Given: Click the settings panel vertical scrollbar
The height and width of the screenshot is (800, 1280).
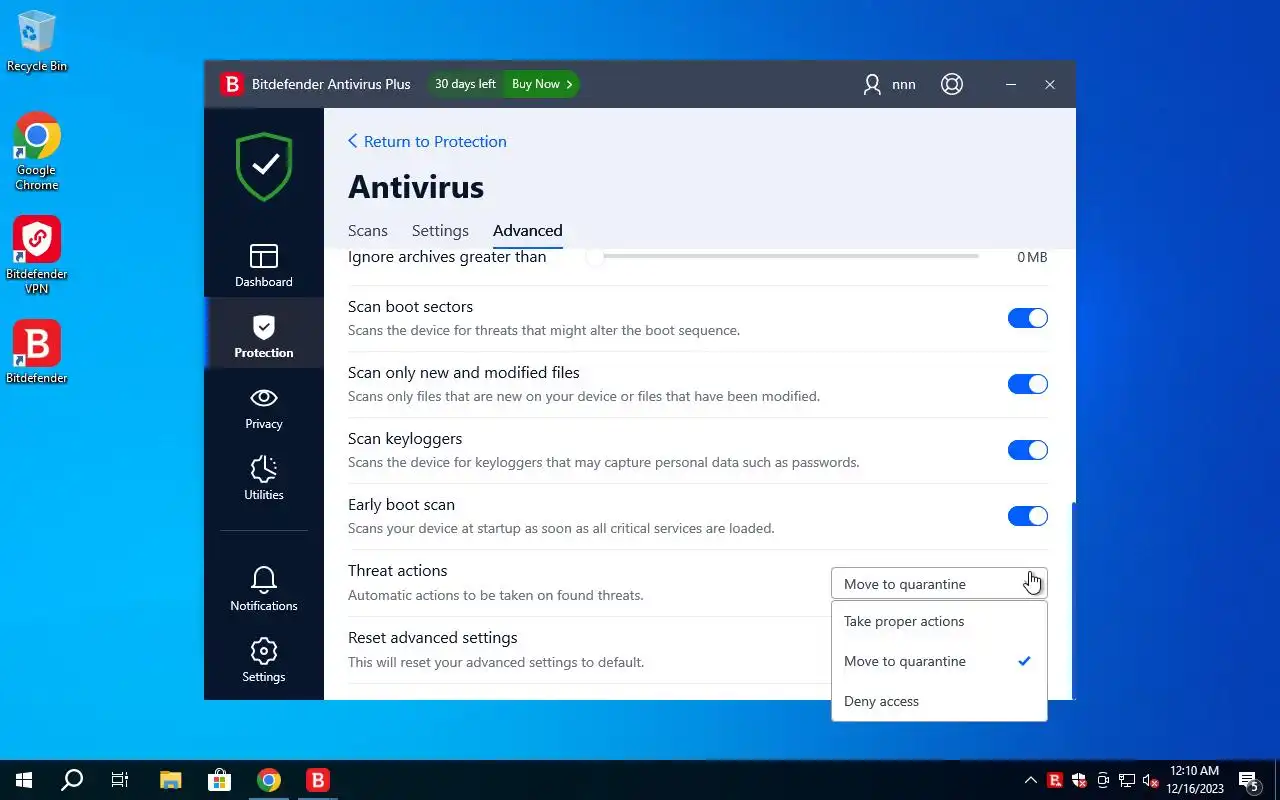Looking at the screenshot, I should 1073,600.
